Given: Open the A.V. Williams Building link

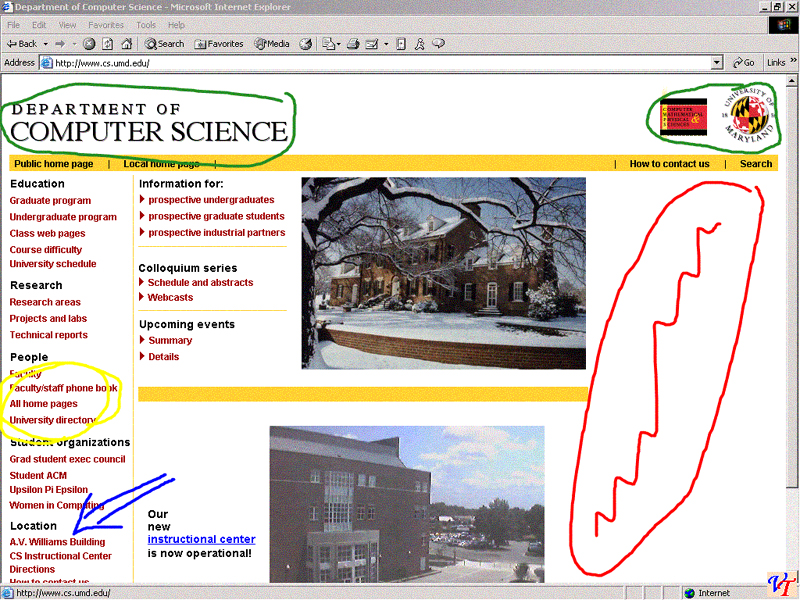Looking at the screenshot, I should point(57,542).
